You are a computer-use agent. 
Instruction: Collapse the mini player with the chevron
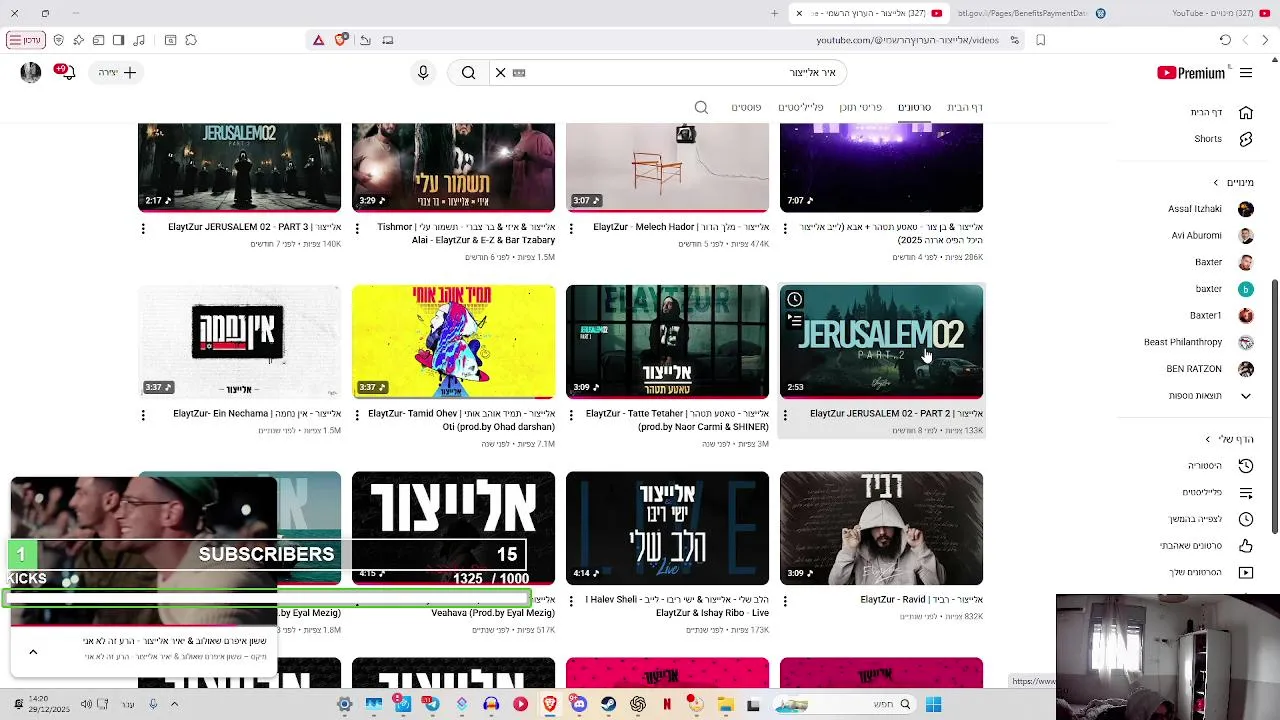[33, 652]
